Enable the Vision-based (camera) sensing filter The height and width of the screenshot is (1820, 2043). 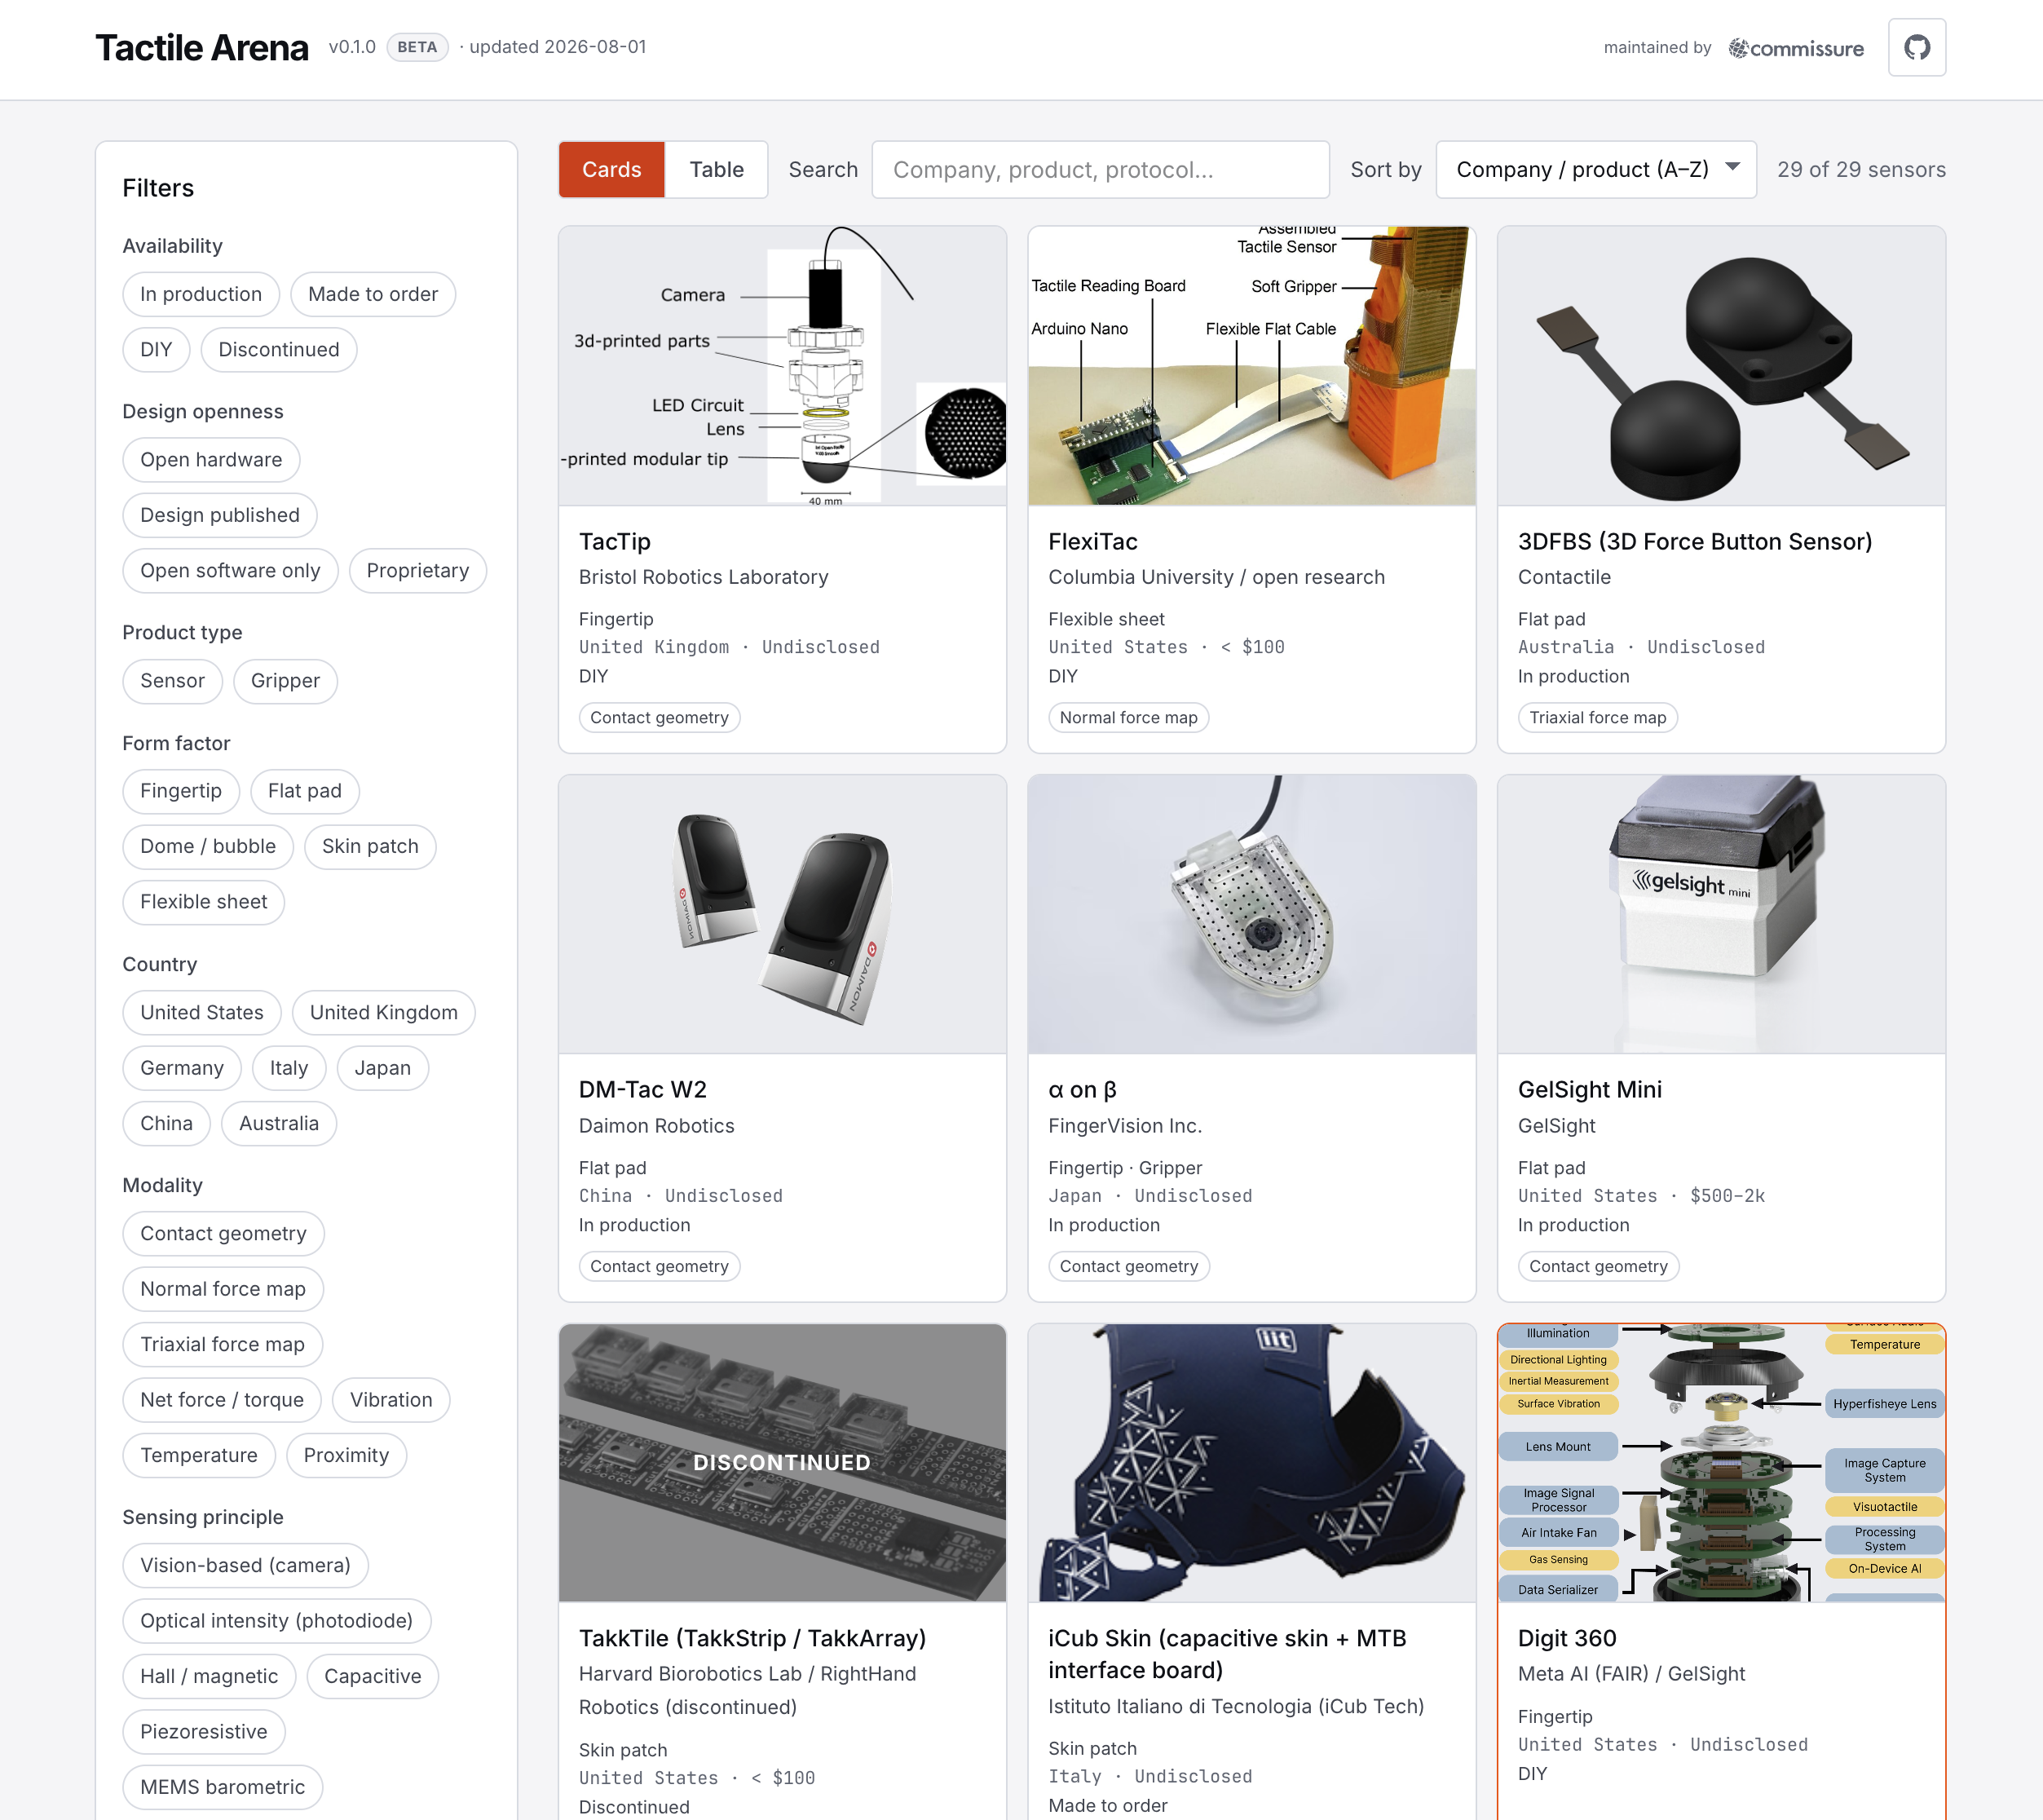245,1566
